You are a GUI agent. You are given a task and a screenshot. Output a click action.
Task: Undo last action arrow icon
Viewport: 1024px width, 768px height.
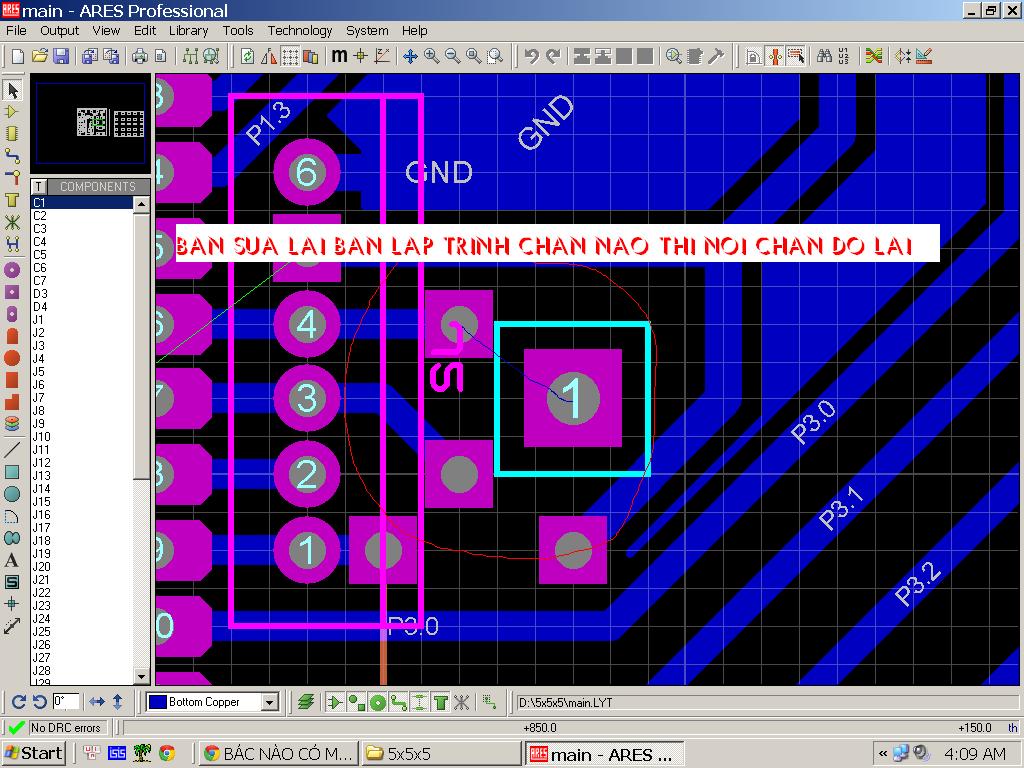(x=531, y=57)
